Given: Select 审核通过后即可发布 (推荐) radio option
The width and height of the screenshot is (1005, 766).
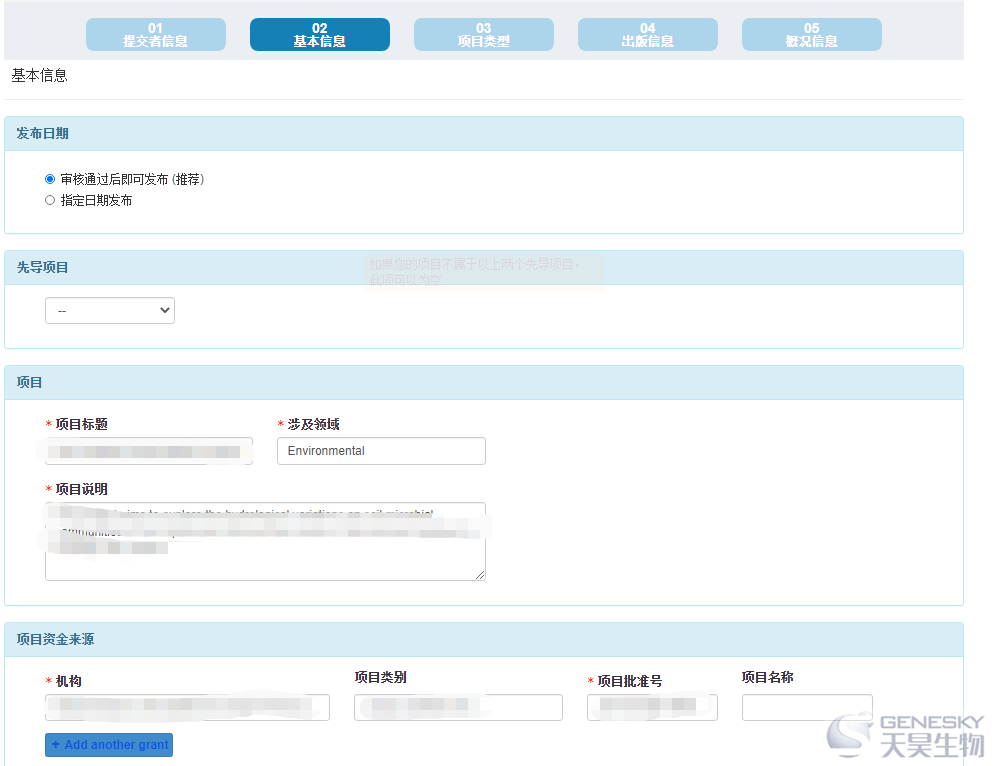Looking at the screenshot, I should [50, 179].
